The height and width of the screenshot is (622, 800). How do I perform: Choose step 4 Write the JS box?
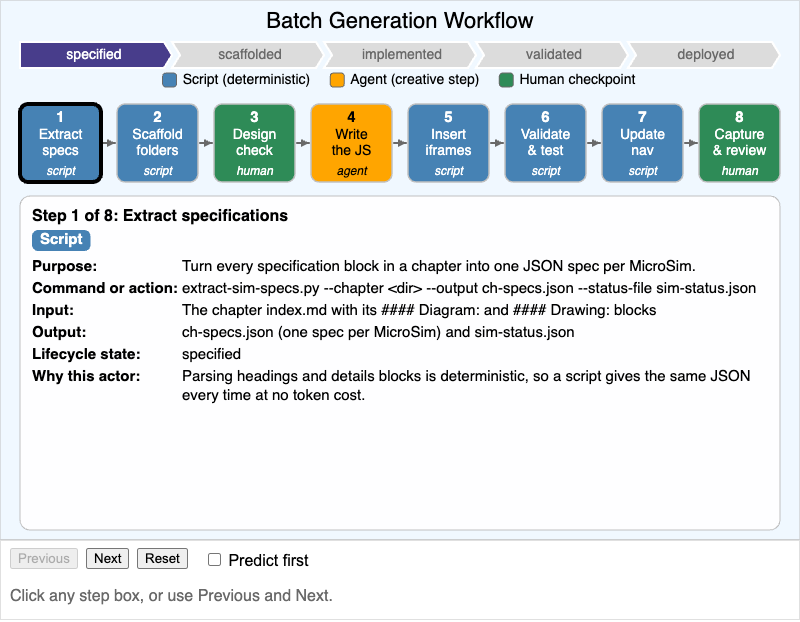coord(351,143)
